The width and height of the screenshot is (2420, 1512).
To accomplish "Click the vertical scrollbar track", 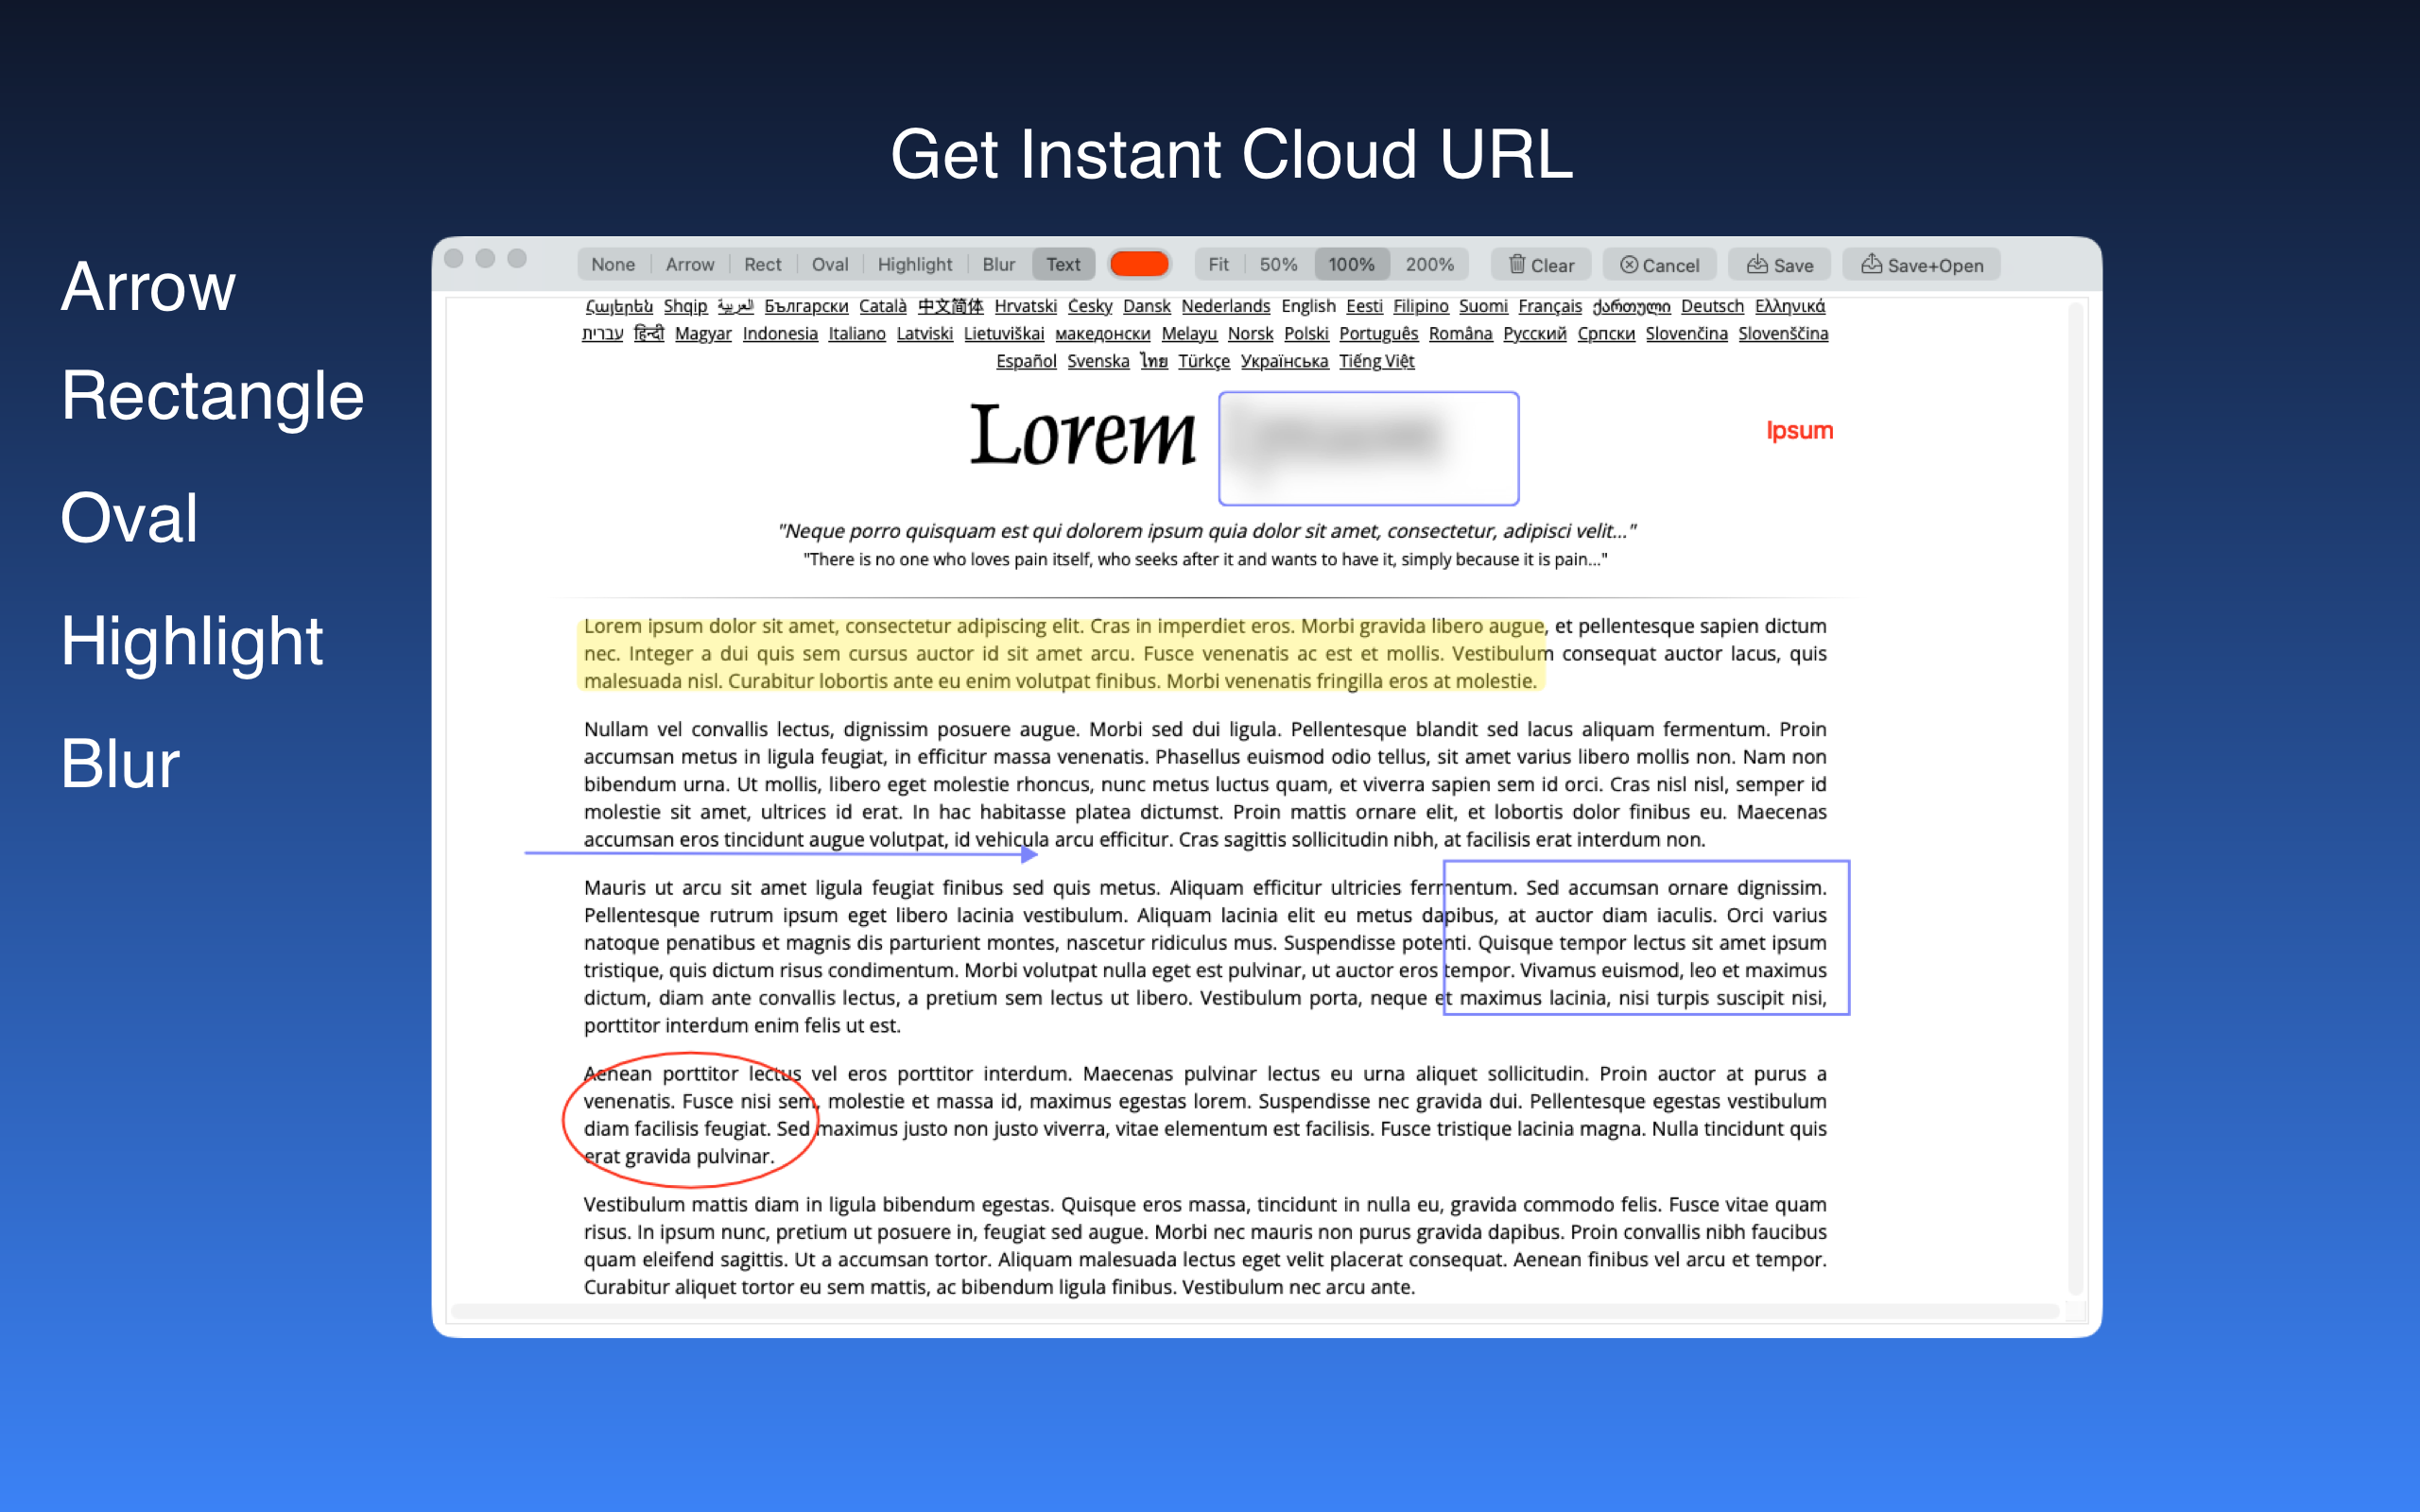I will [2075, 800].
